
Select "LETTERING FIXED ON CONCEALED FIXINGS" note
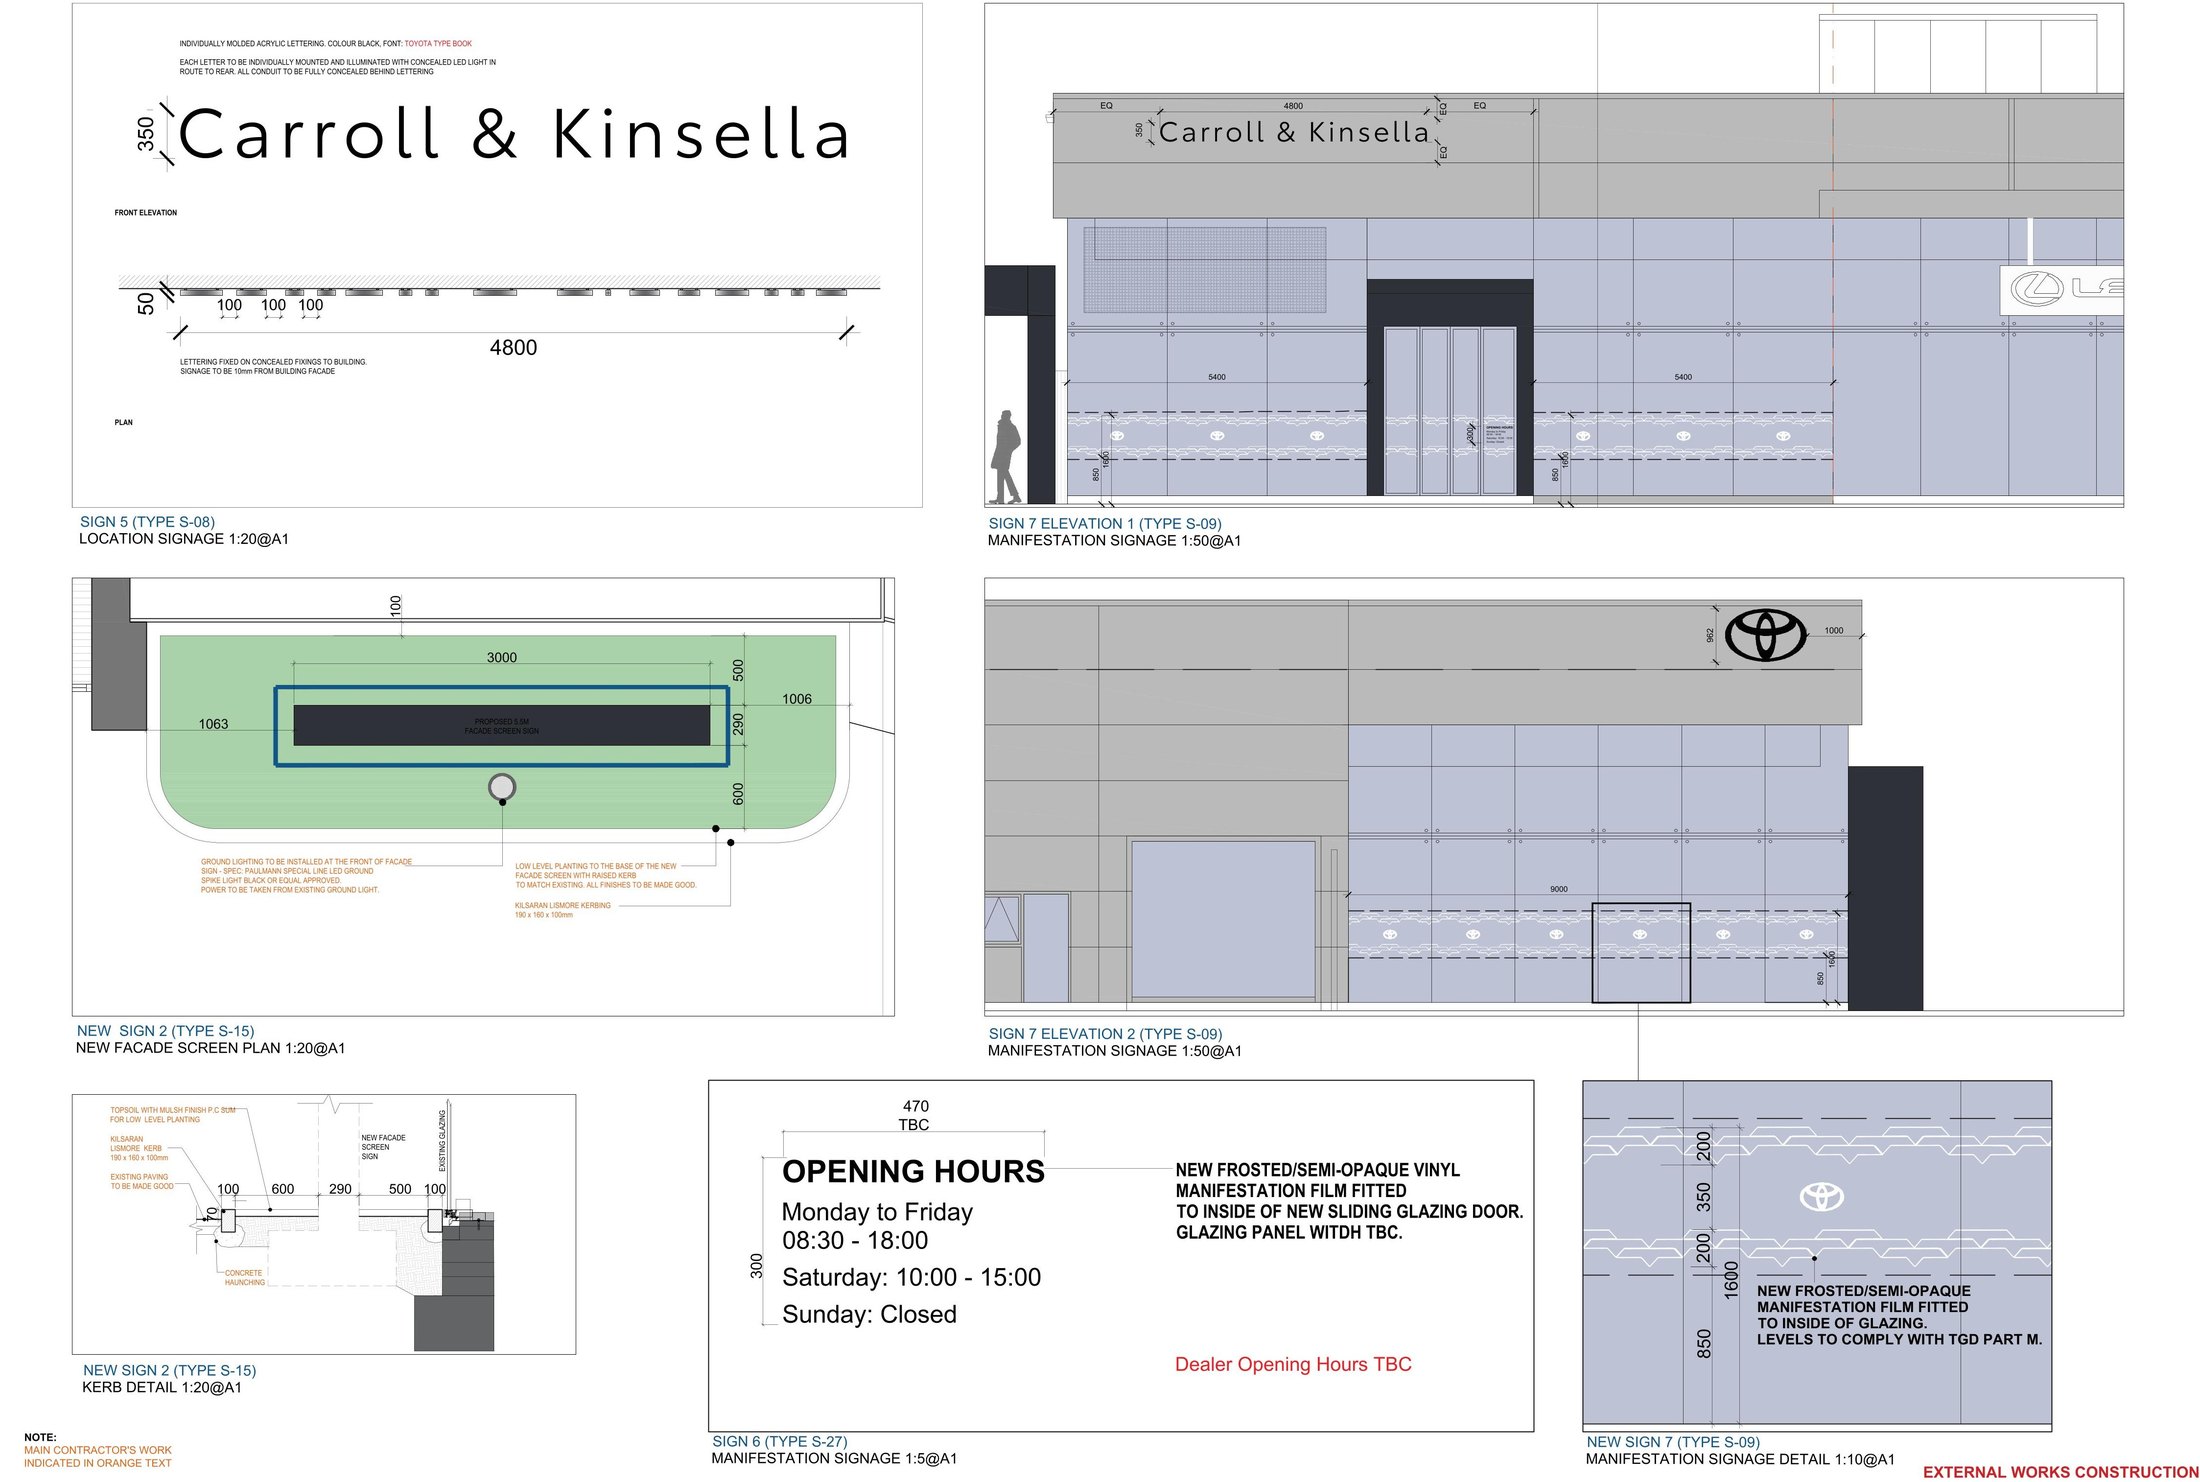click(273, 367)
